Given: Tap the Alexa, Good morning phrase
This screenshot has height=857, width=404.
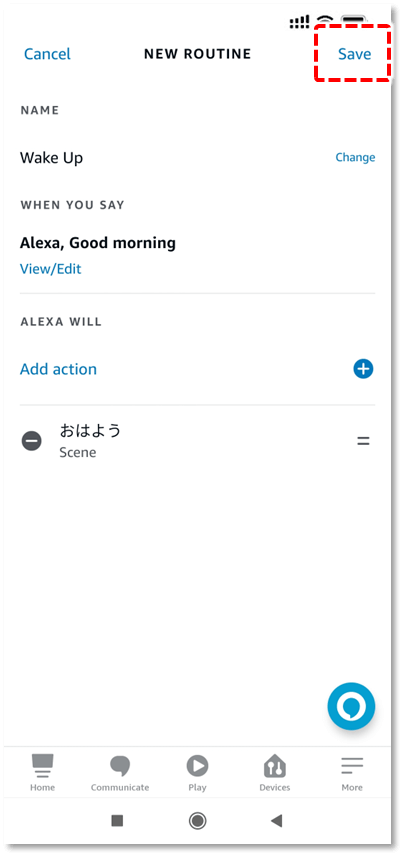Looking at the screenshot, I should [98, 243].
